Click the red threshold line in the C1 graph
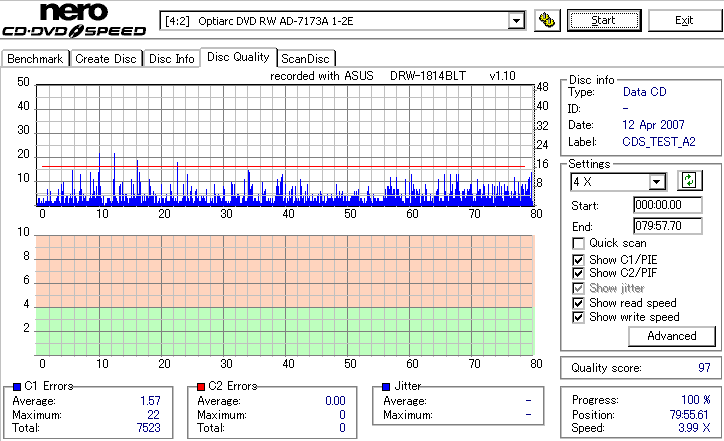The height and width of the screenshot is (441, 724). tap(284, 166)
